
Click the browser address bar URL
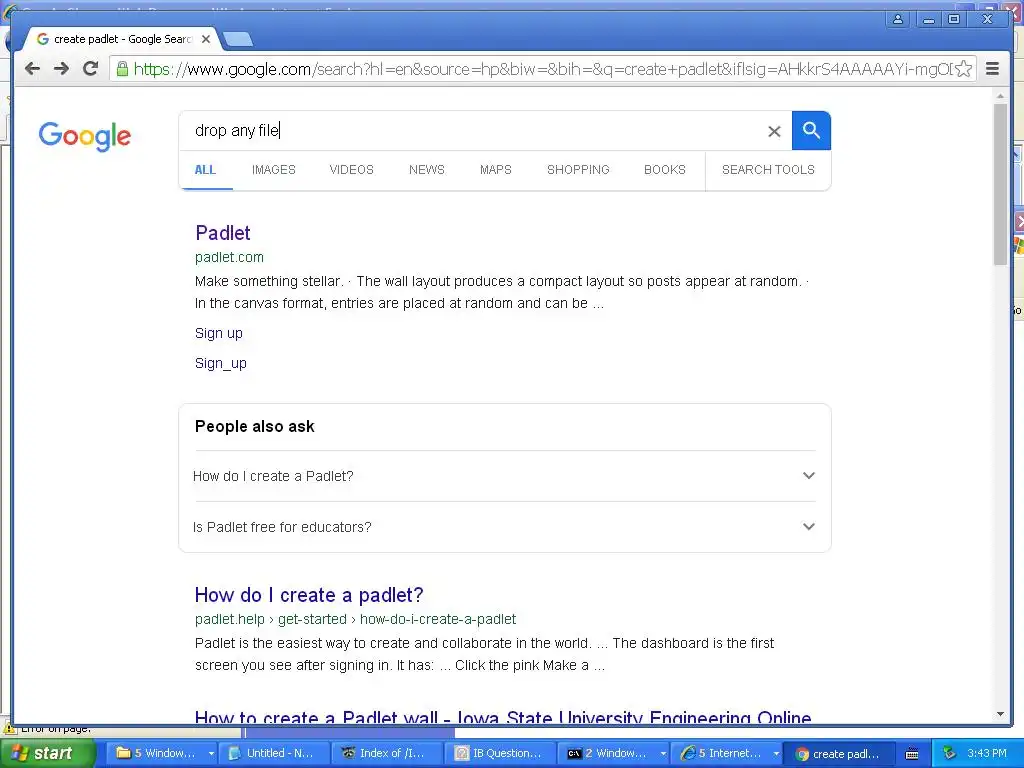(x=542, y=69)
